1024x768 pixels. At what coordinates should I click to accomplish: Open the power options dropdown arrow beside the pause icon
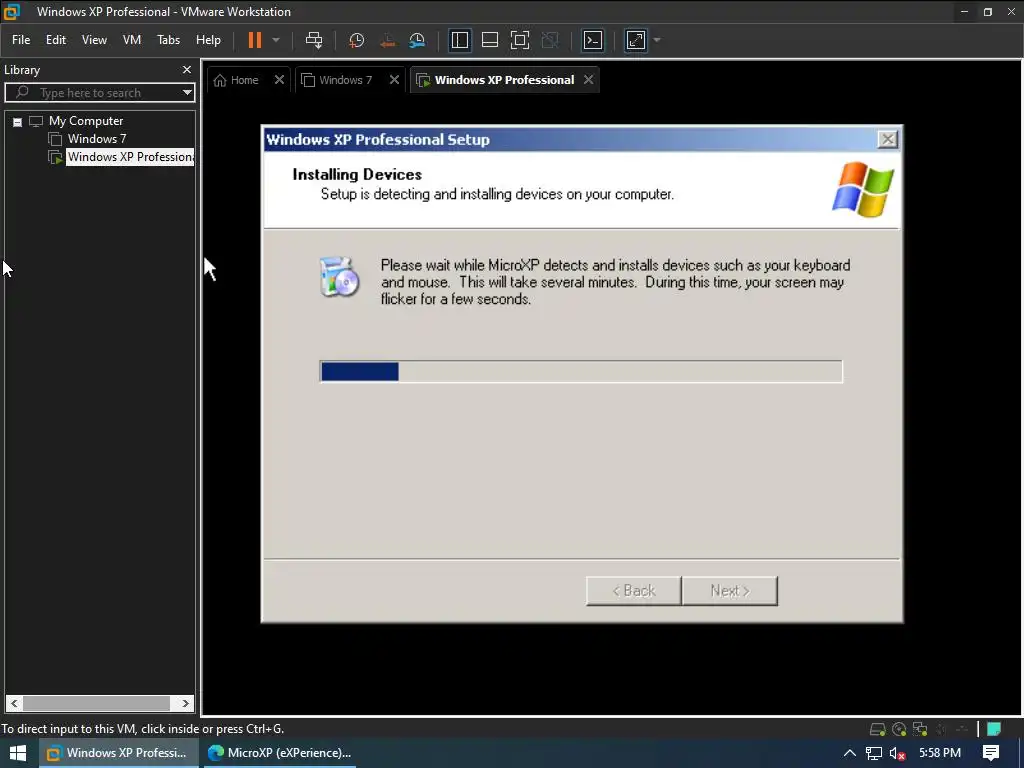click(x=276, y=40)
